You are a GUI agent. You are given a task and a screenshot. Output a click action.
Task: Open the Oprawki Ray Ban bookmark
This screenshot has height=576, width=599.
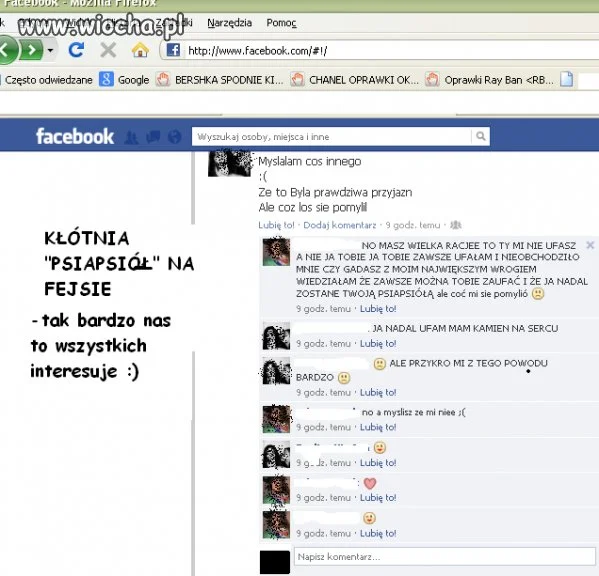coord(490,80)
